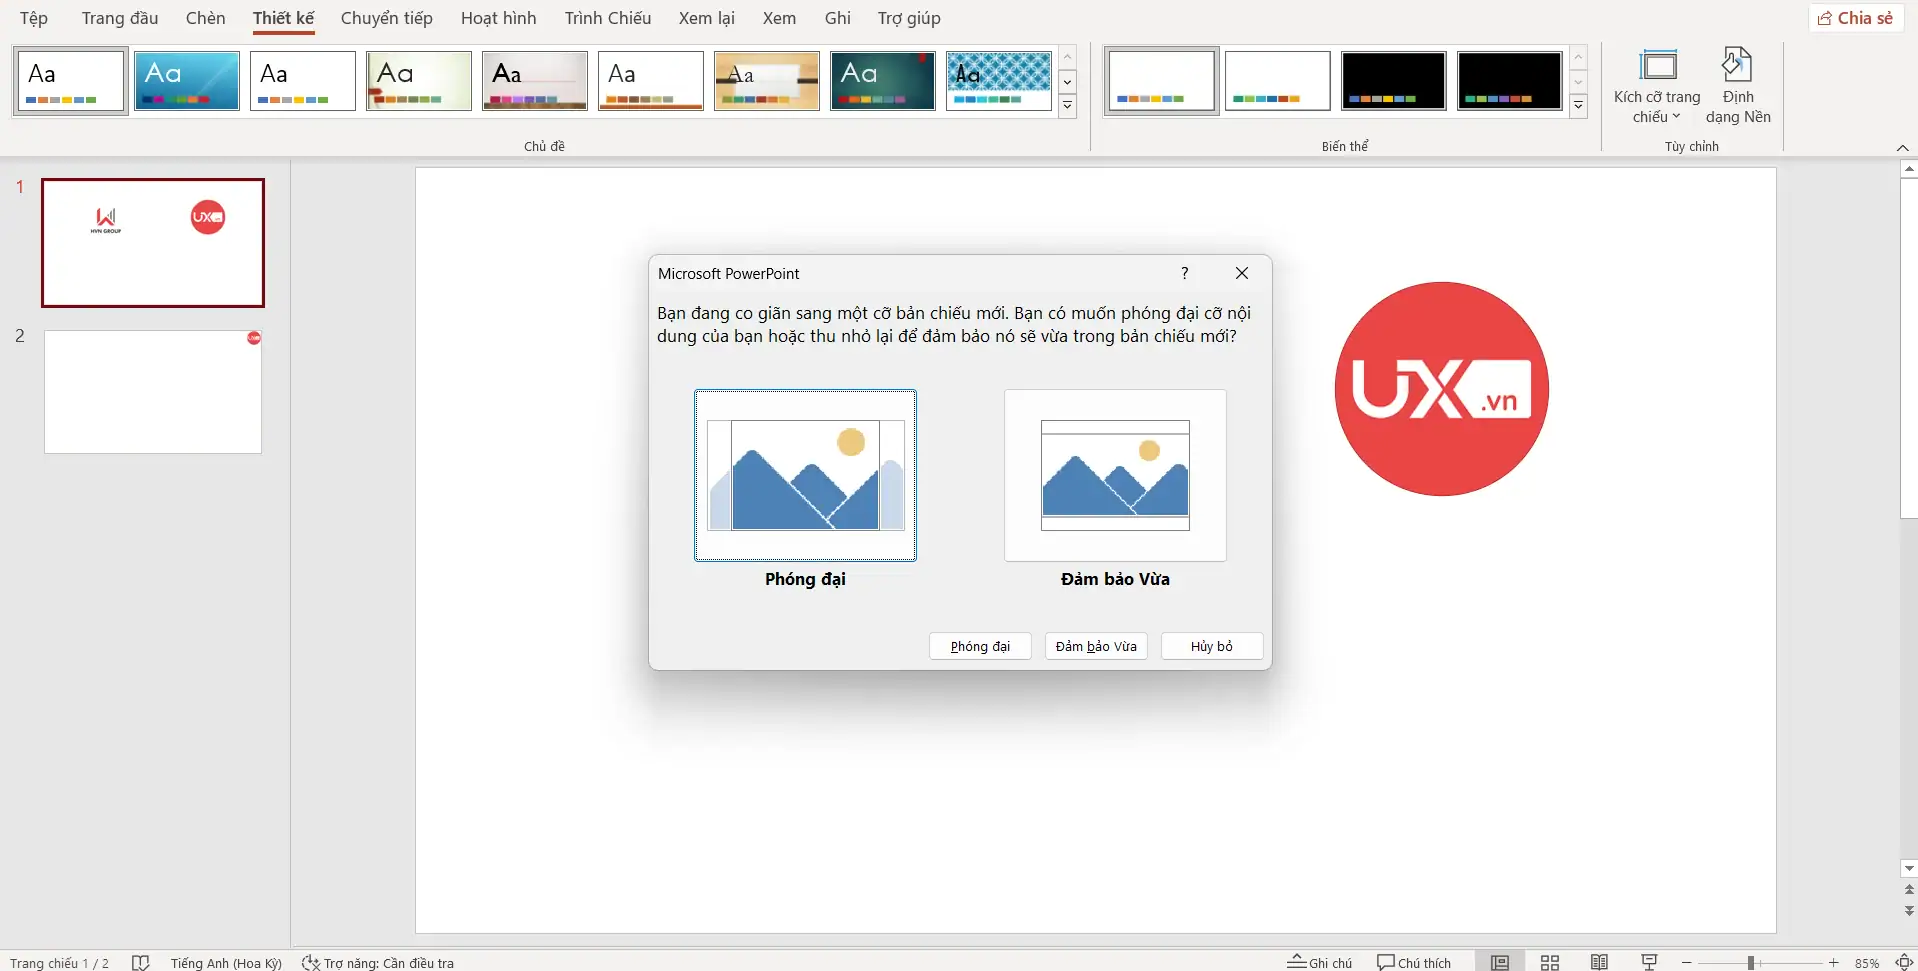Click the UX.vn logo on the slide
1918x971 pixels.
pos(1441,389)
